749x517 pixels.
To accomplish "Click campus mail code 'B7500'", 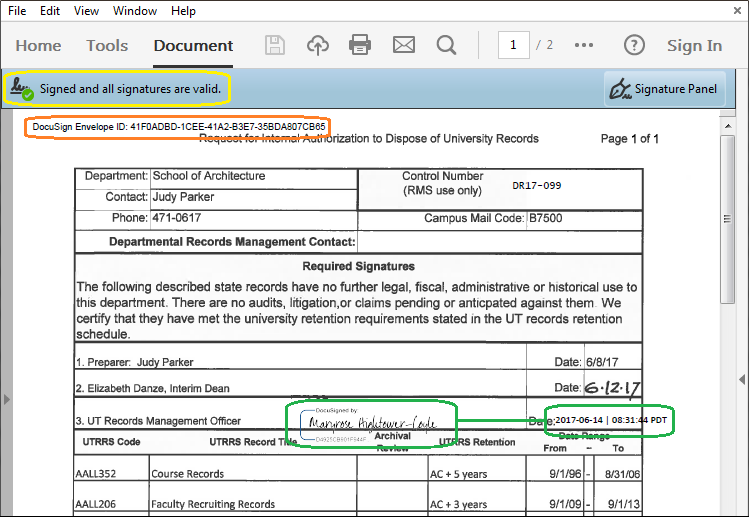I will [546, 218].
